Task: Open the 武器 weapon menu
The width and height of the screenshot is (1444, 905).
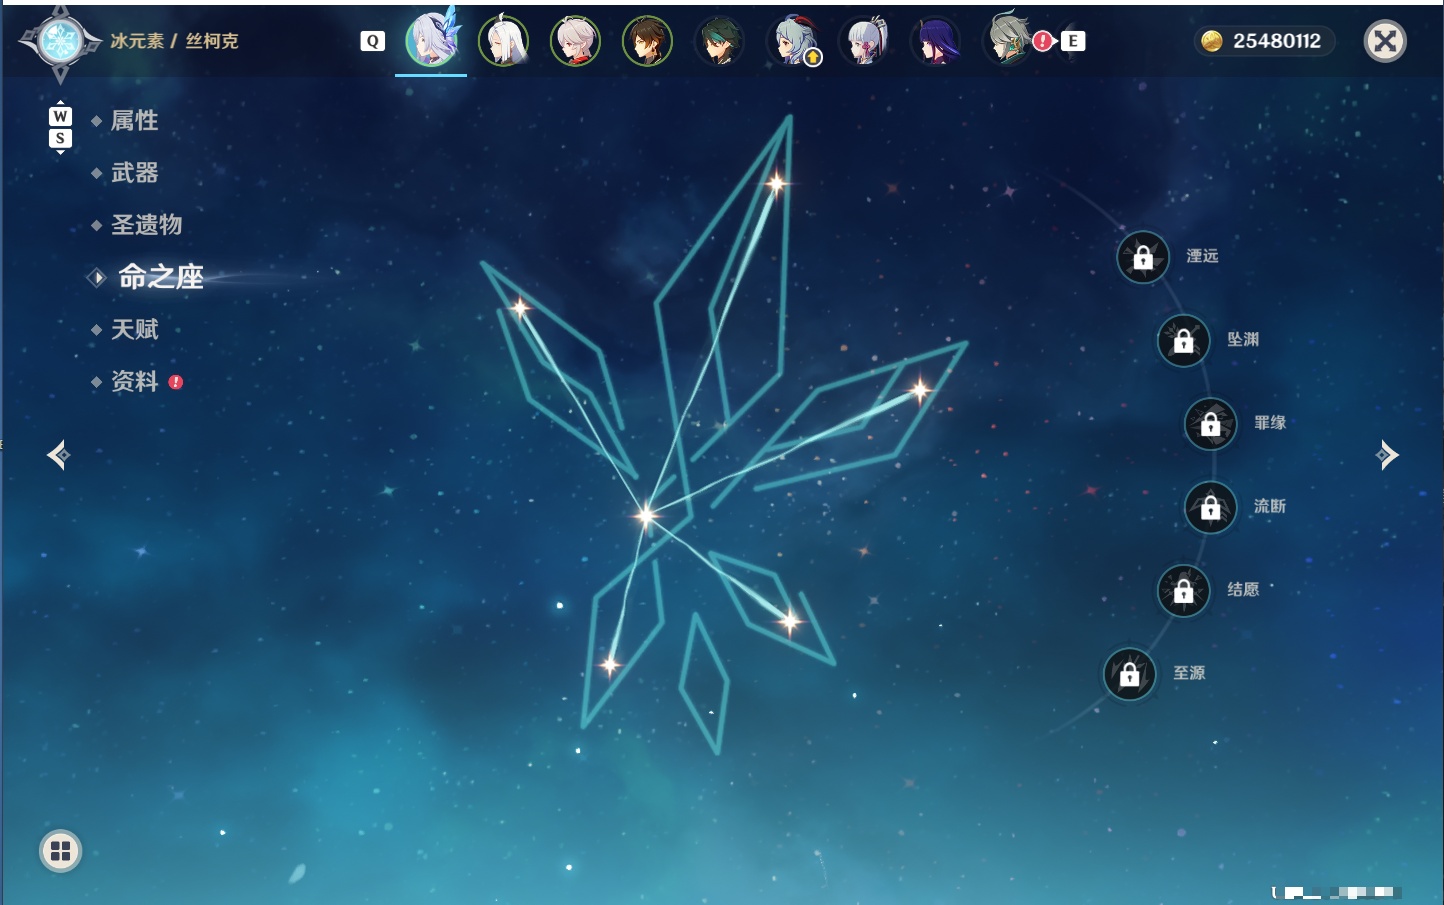Action: coord(134,173)
